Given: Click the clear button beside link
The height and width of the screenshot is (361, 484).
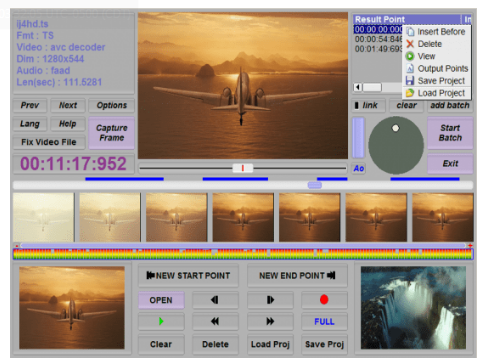Looking at the screenshot, I should point(406,105).
